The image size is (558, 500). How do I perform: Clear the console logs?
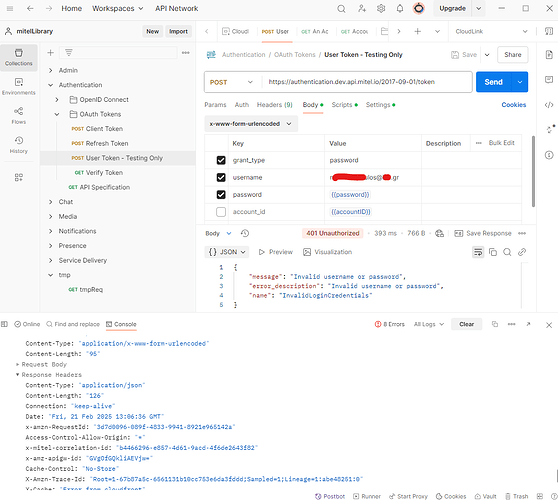point(466,324)
